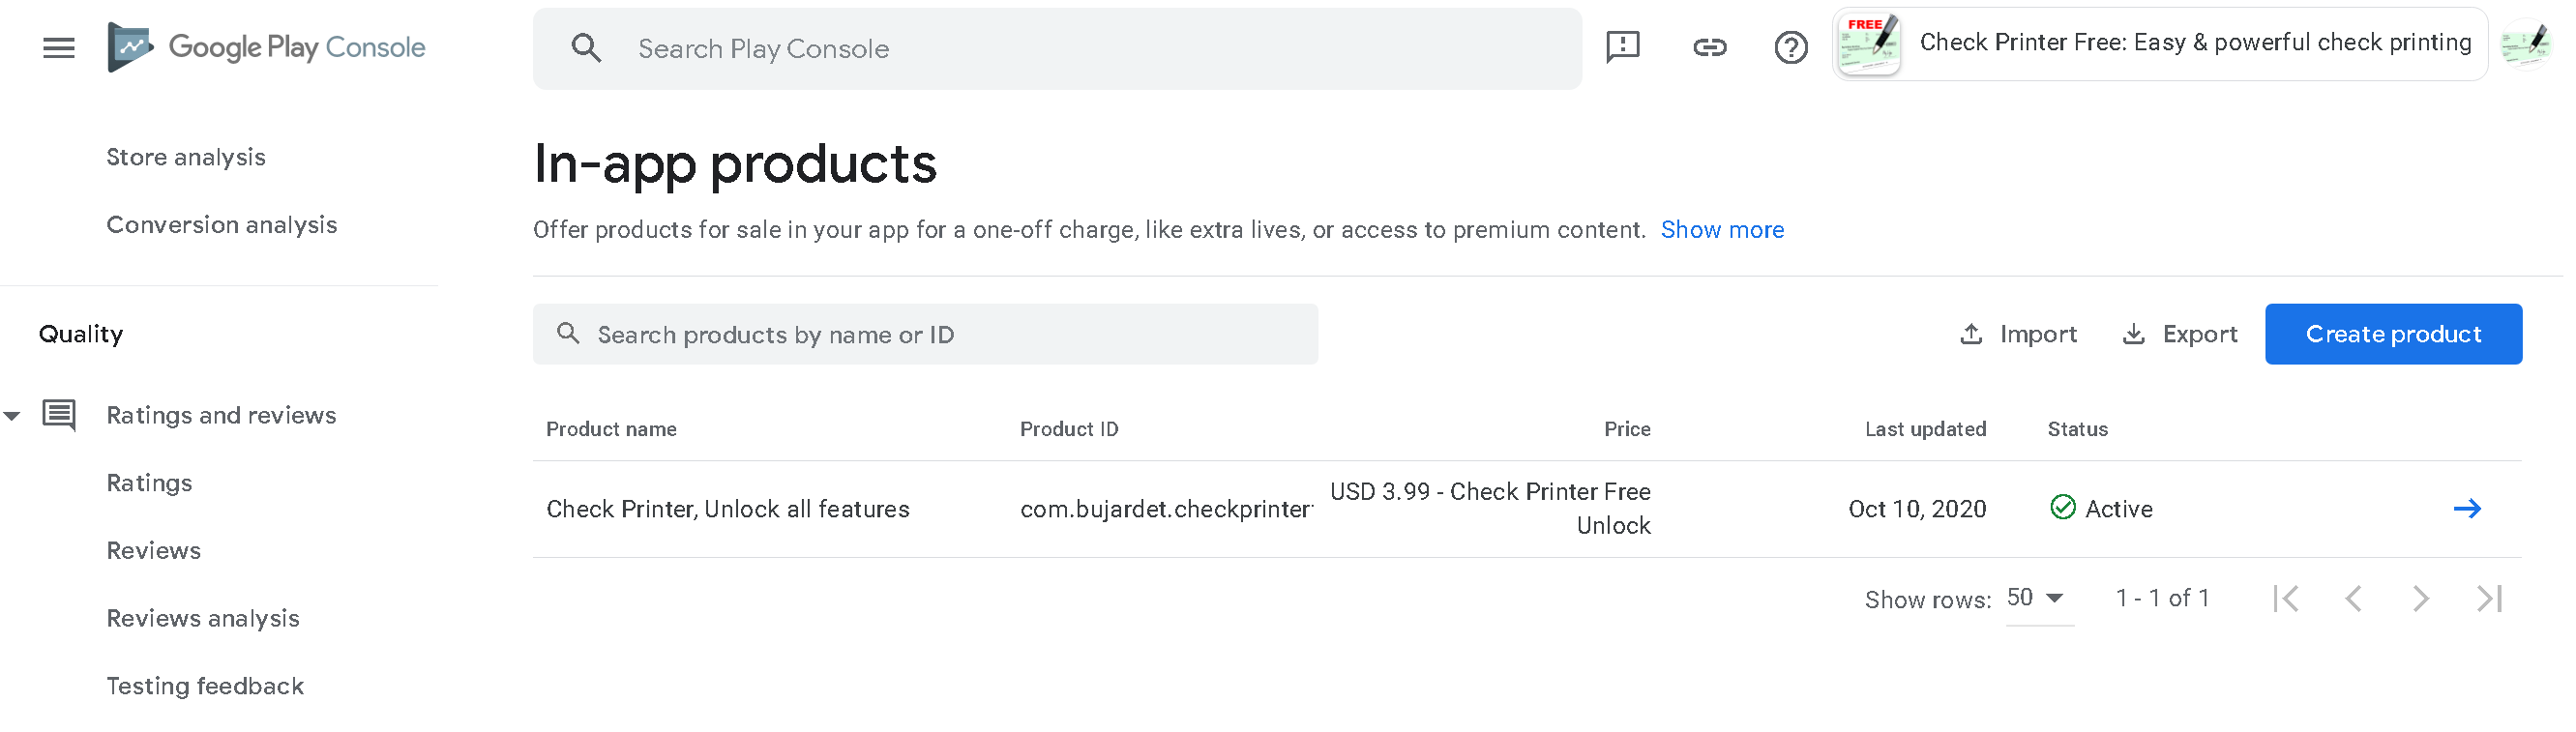Open Store analysis in the sidebar
The height and width of the screenshot is (732, 2576).
pyautogui.click(x=186, y=157)
